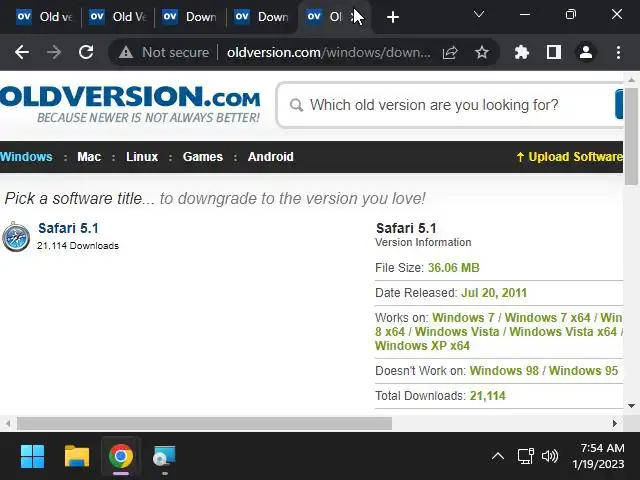Click the 36.06 MB file size value
The height and width of the screenshot is (480, 640).
click(453, 268)
